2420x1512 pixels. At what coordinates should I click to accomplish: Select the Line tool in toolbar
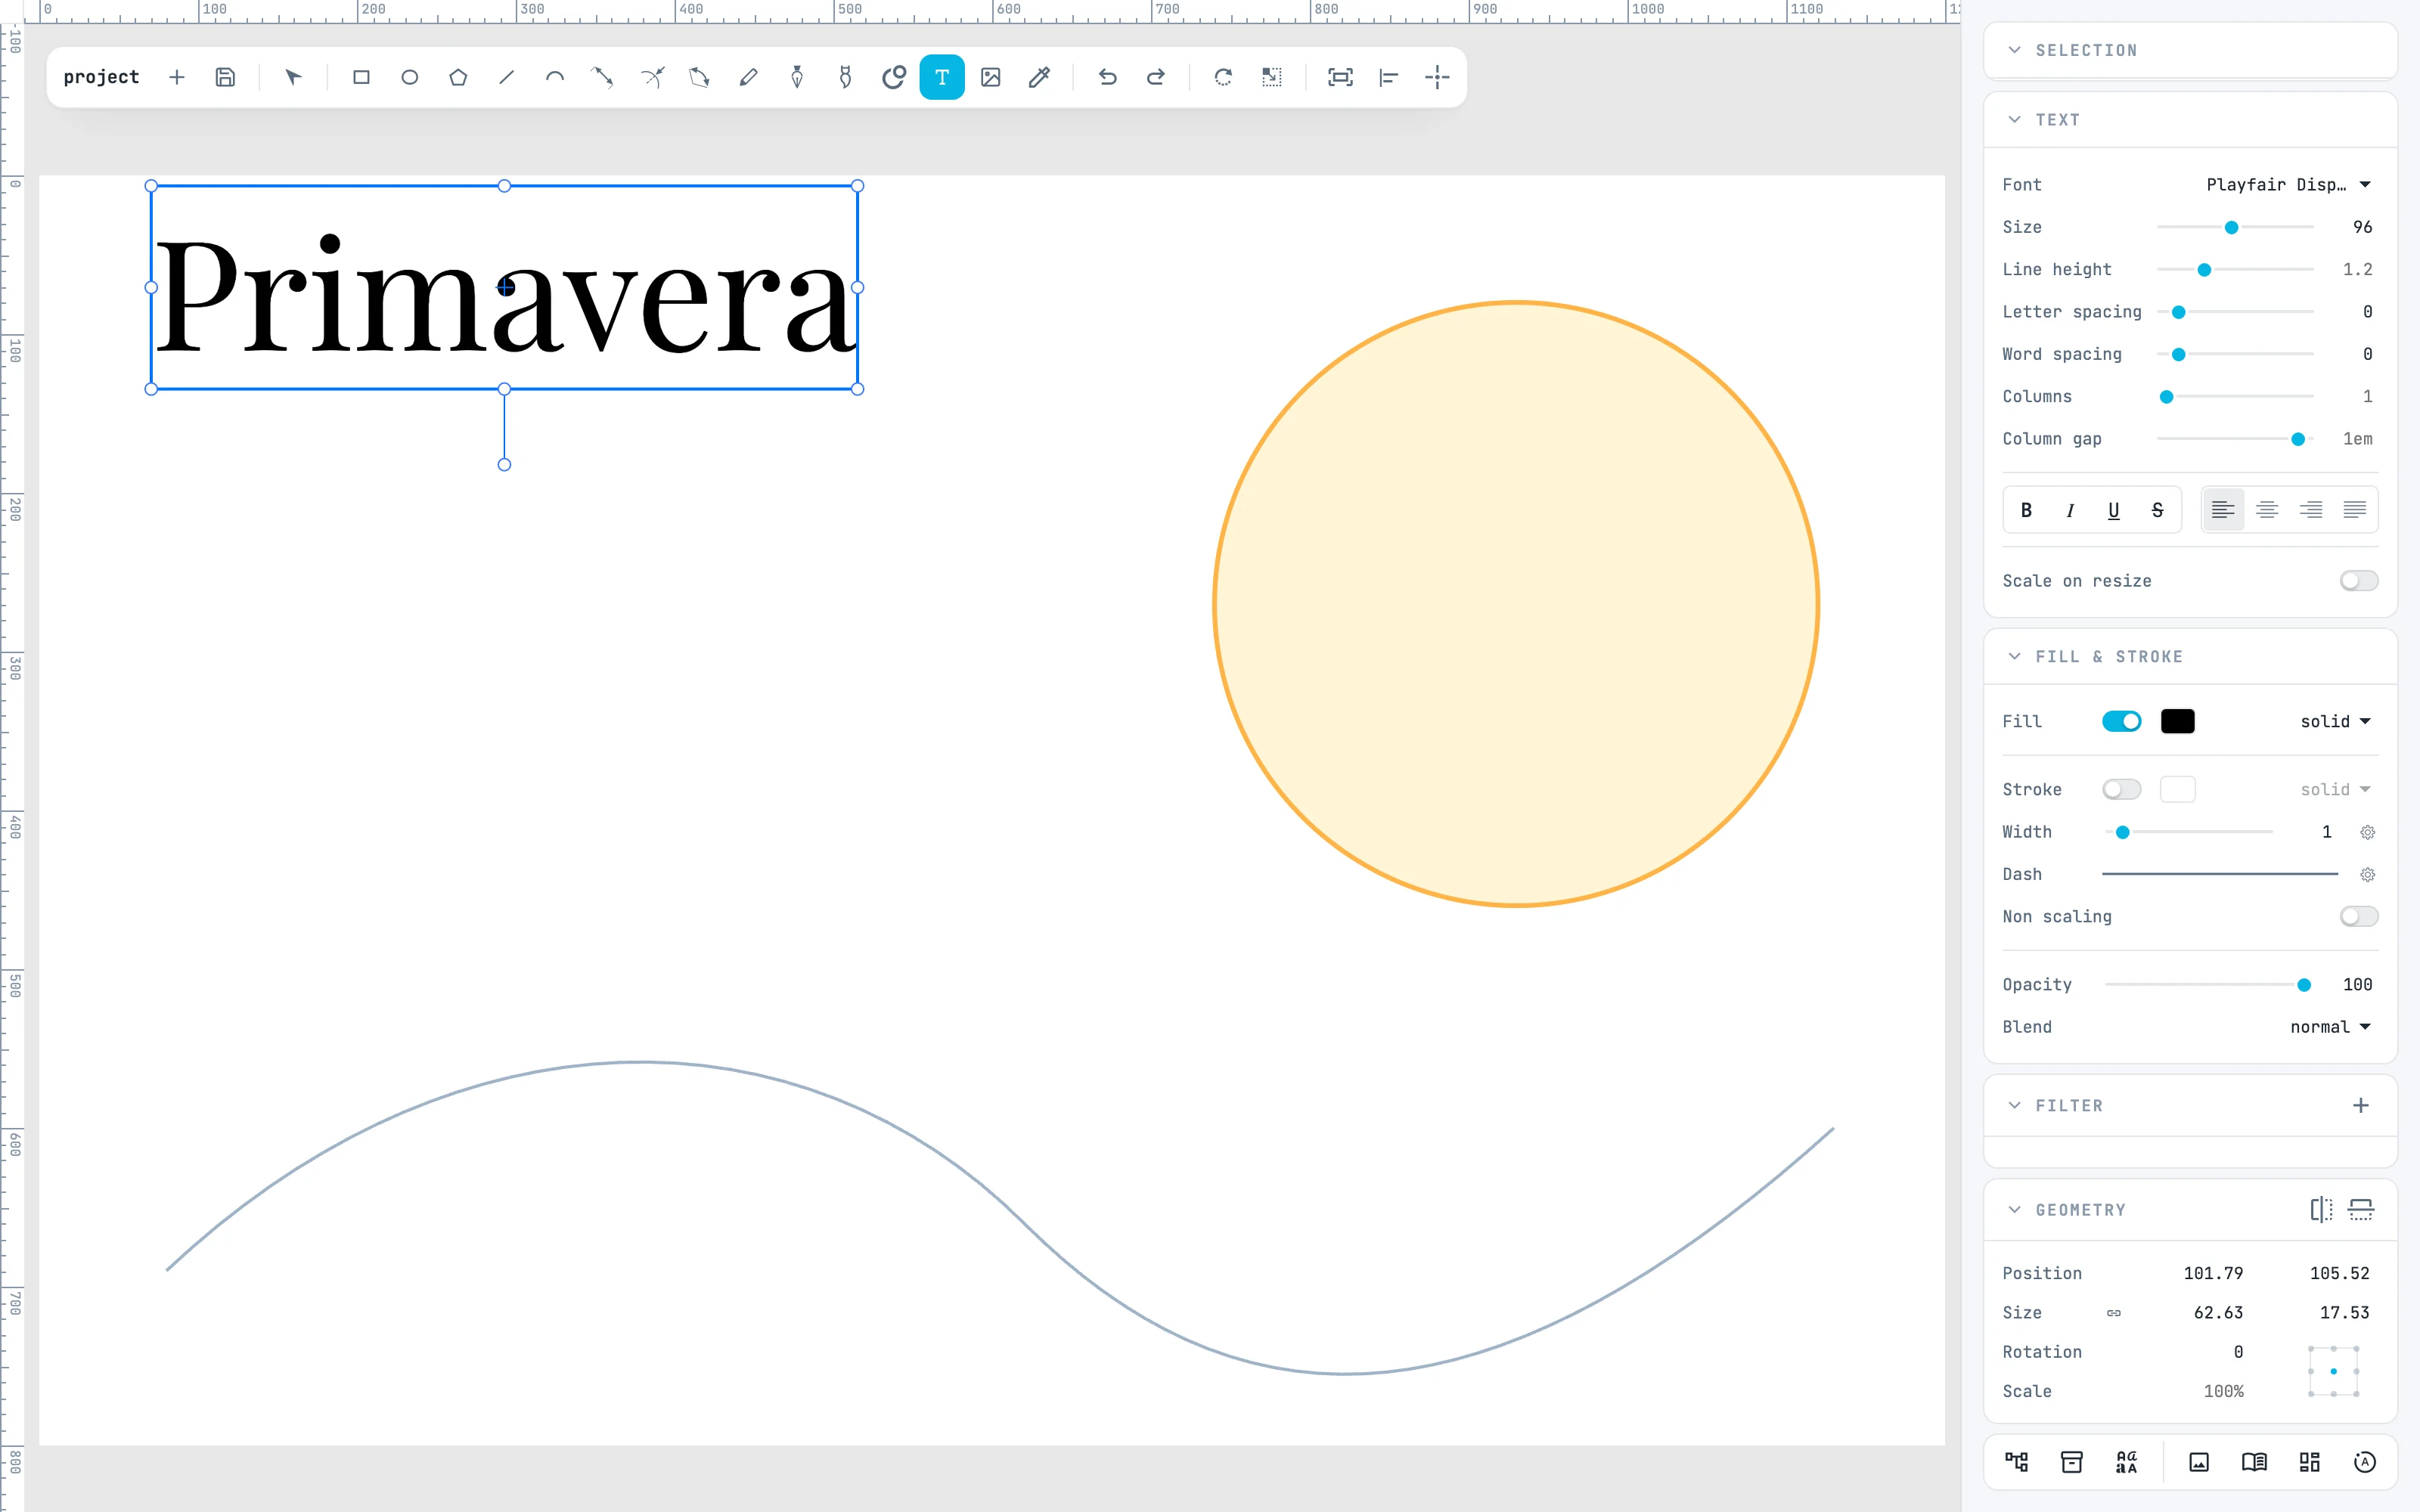pyautogui.click(x=506, y=77)
